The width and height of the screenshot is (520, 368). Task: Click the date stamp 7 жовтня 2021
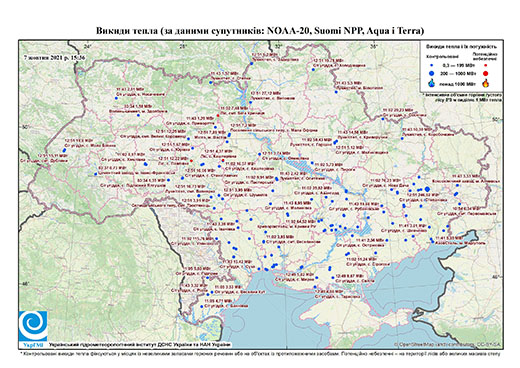[54, 57]
